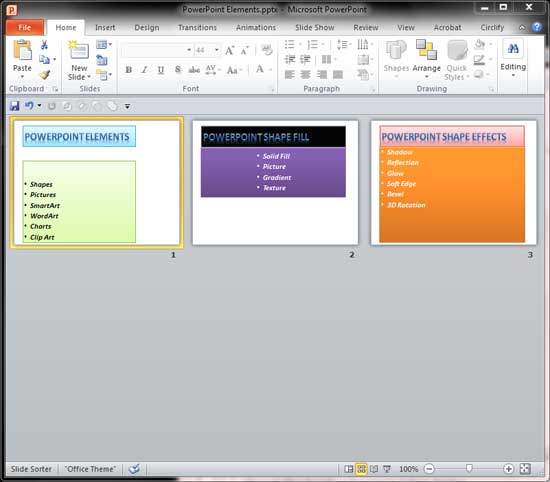The height and width of the screenshot is (482, 550).
Task: Click the Paste clipboard icon
Action: point(22,50)
